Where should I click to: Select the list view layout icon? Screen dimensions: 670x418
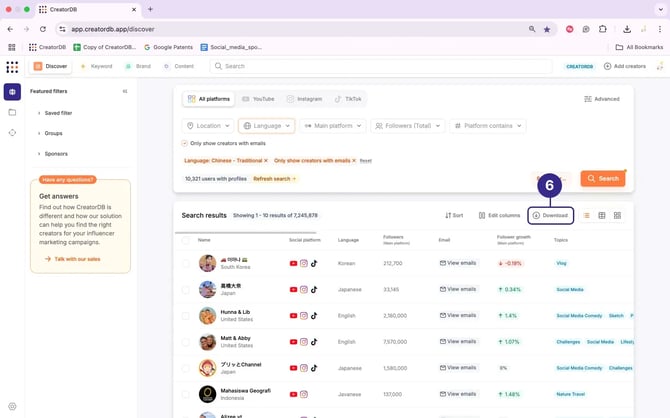coord(586,215)
